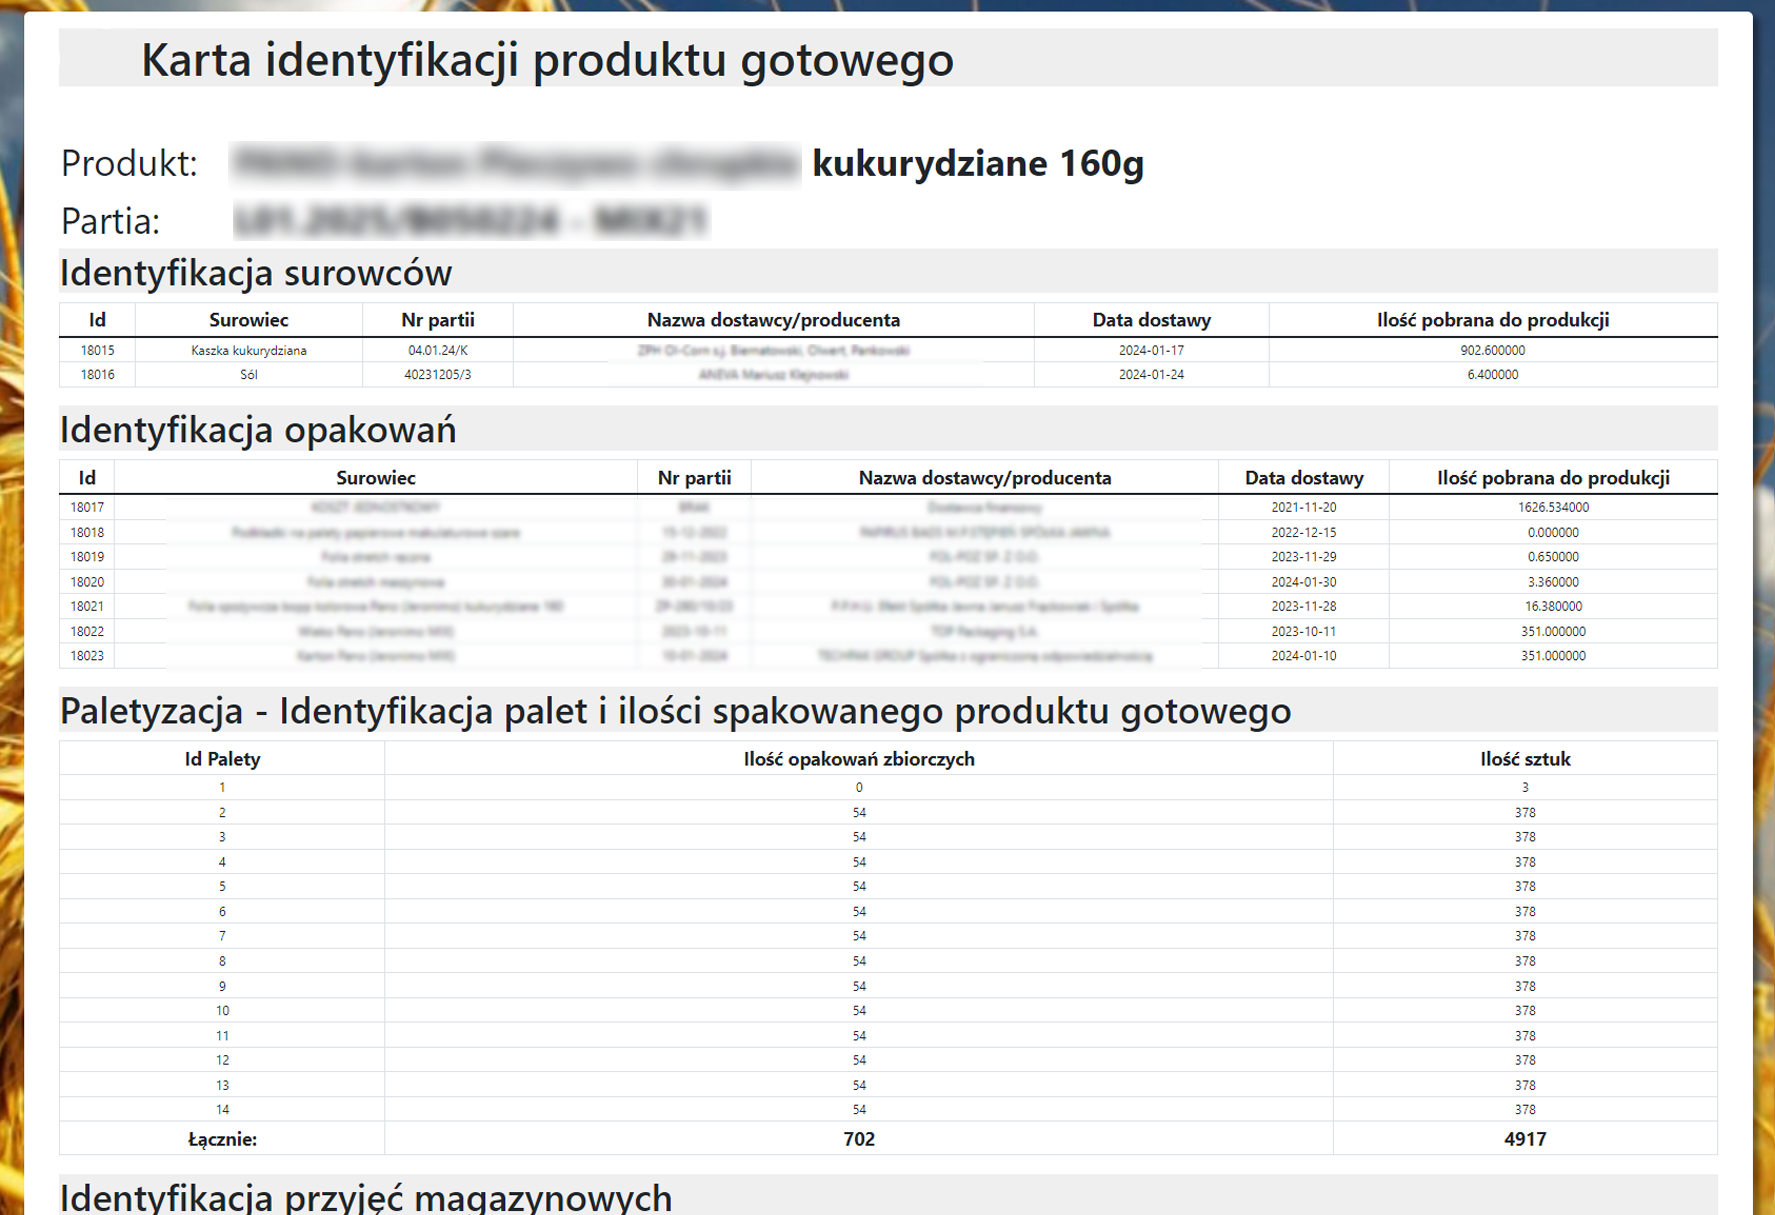Click the "Id Palety" column header
Screen dimensions: 1775x1215
[222, 759]
